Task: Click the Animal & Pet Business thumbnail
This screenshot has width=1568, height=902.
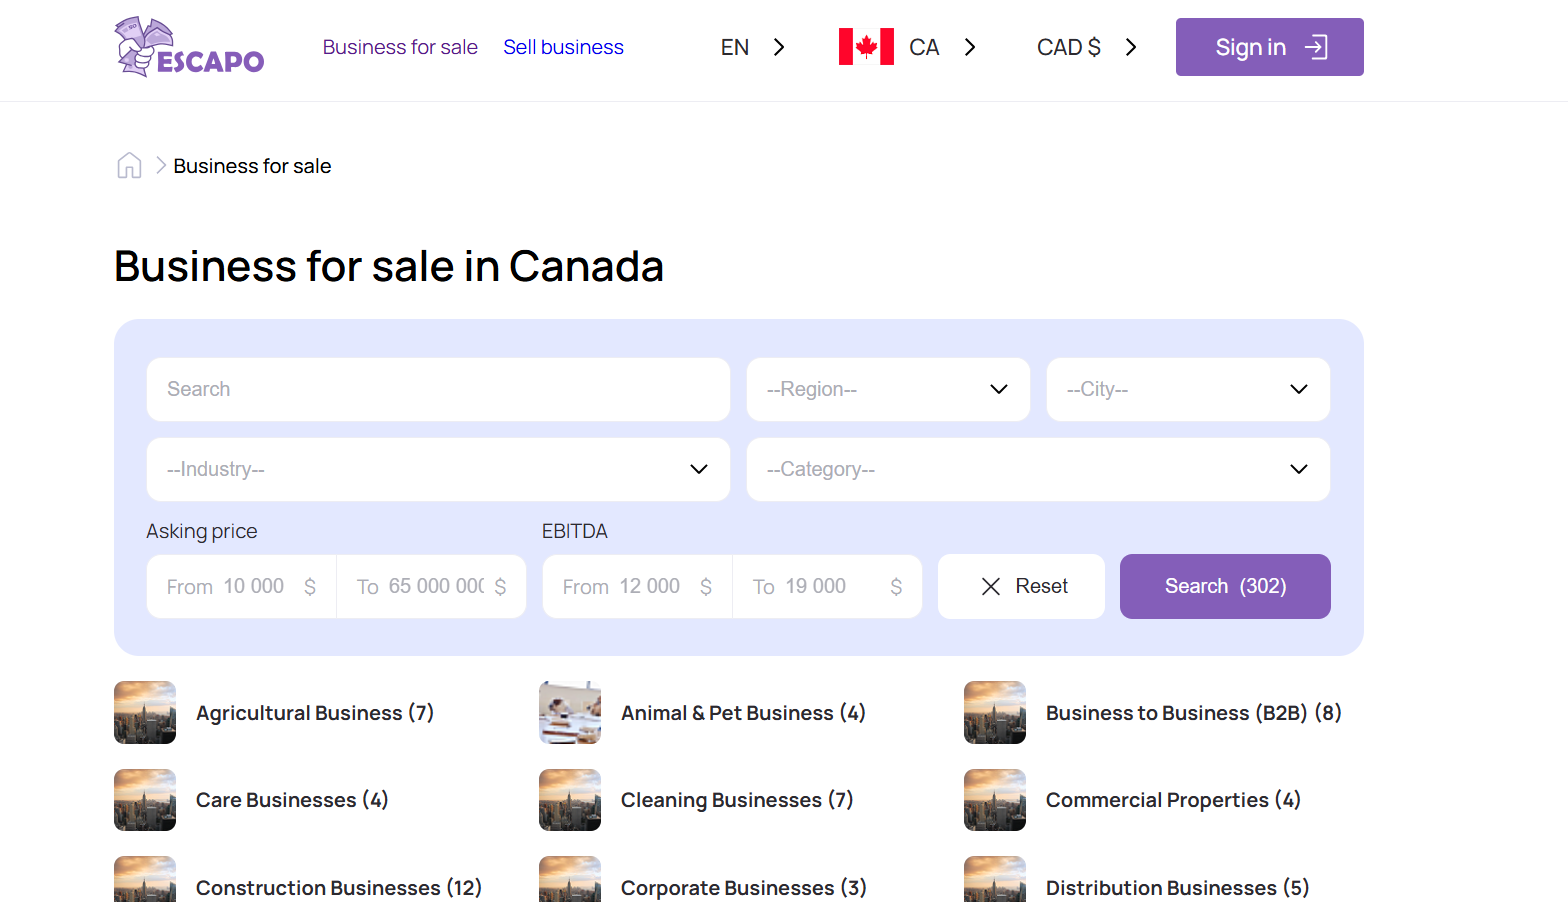Action: [x=570, y=713]
